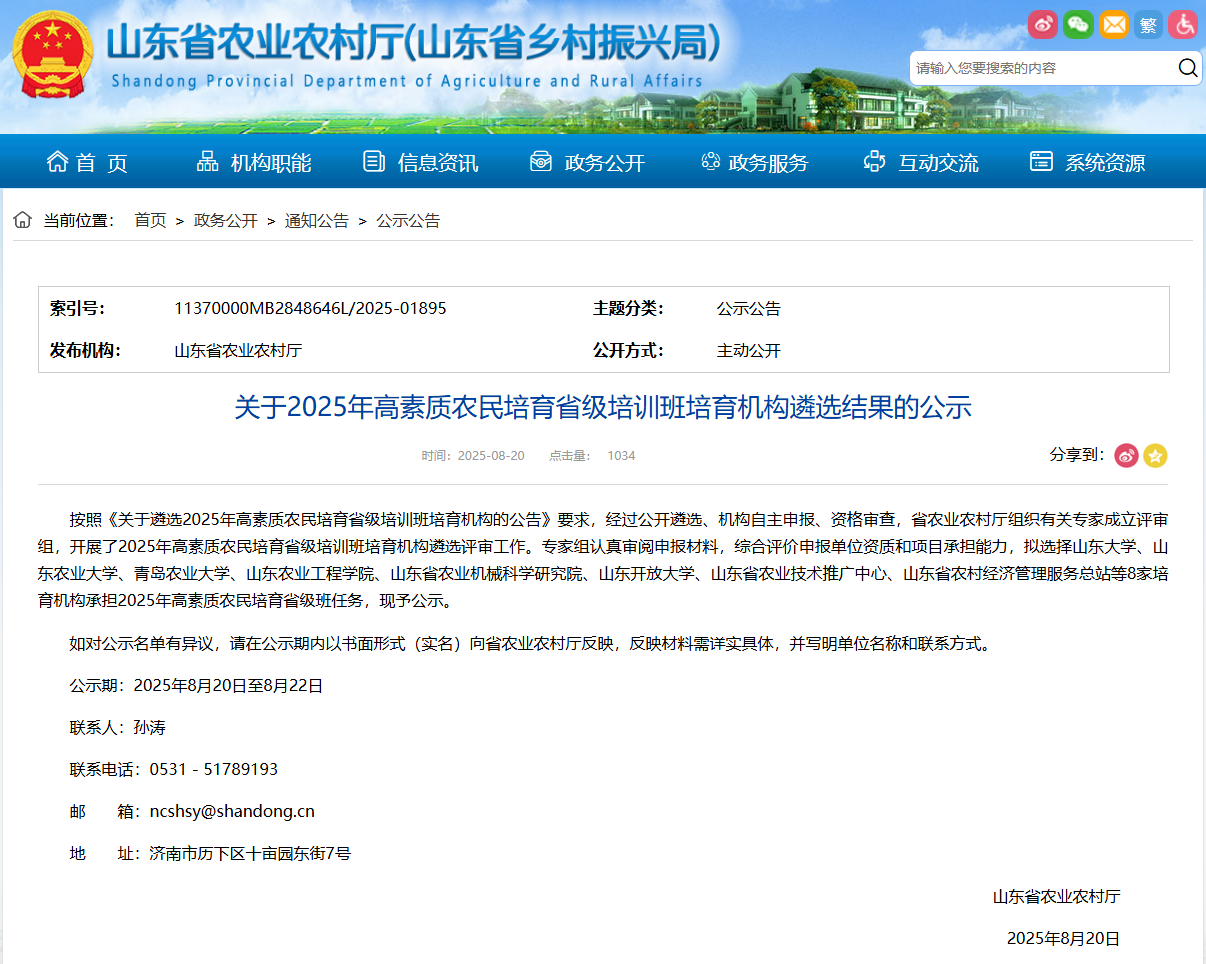Click the 机构职能 organization icon
This screenshot has width=1206, height=964.
207,161
